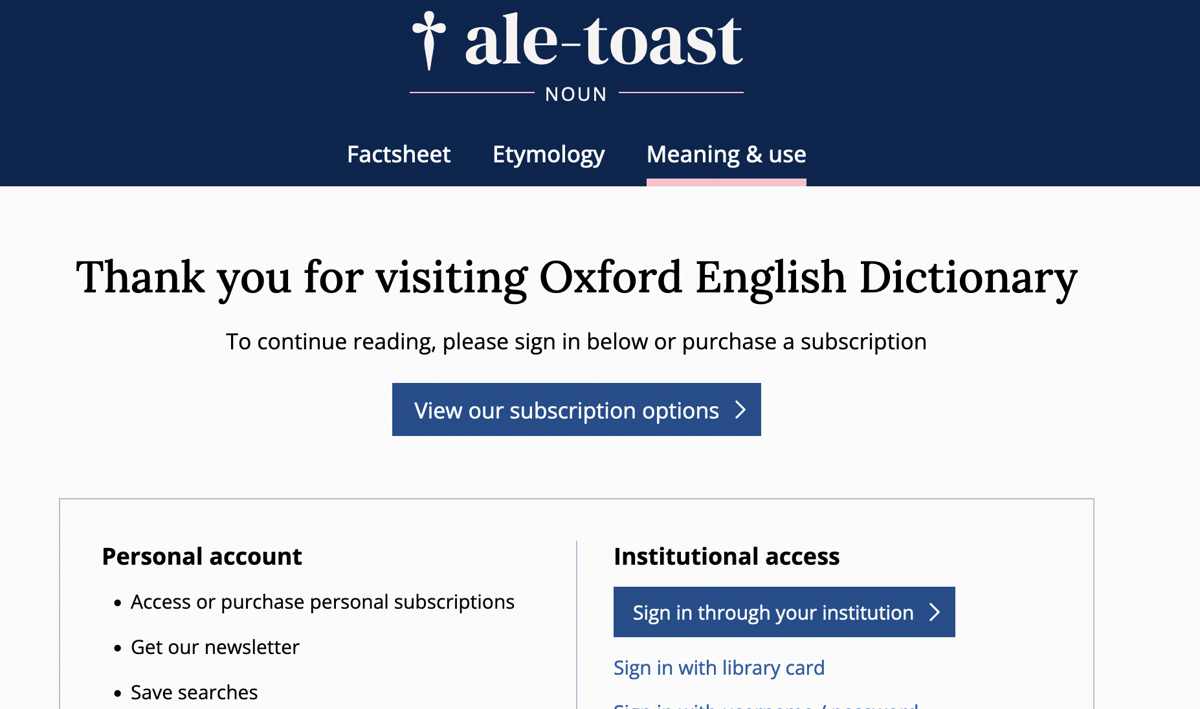1200x709 pixels.
Task: Click 'Access or purchase personal subscriptions' bullet
Action: coord(322,602)
